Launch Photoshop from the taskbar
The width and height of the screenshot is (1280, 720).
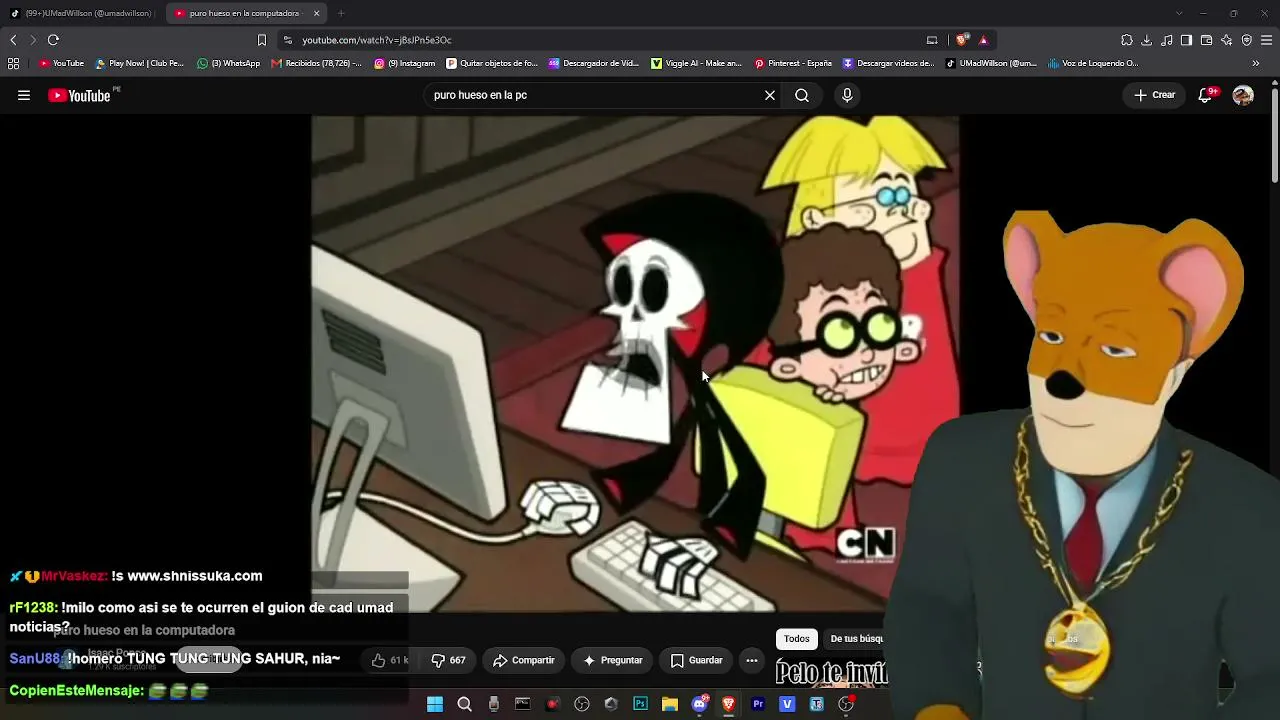pyautogui.click(x=640, y=704)
